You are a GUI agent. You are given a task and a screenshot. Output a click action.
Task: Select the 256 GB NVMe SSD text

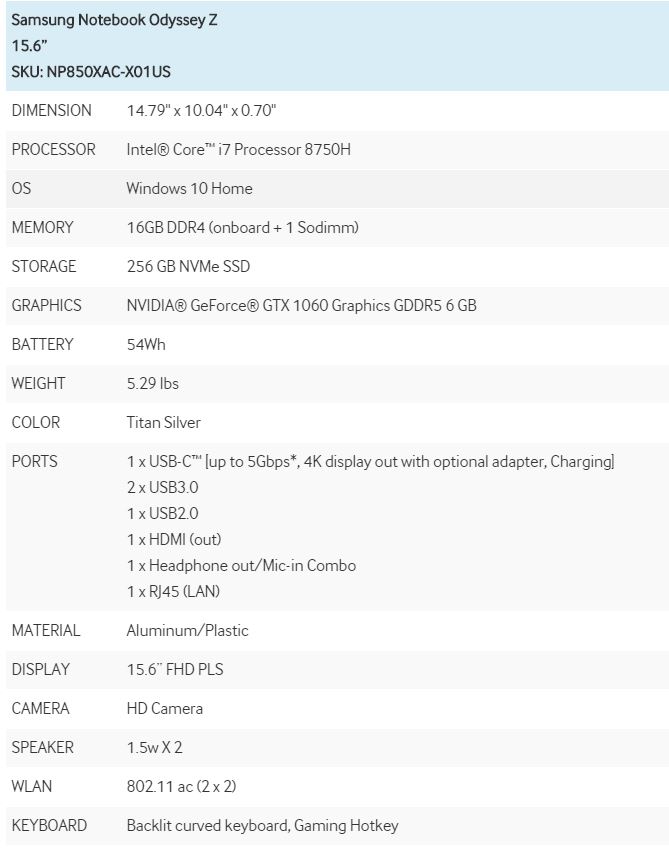[x=188, y=266]
